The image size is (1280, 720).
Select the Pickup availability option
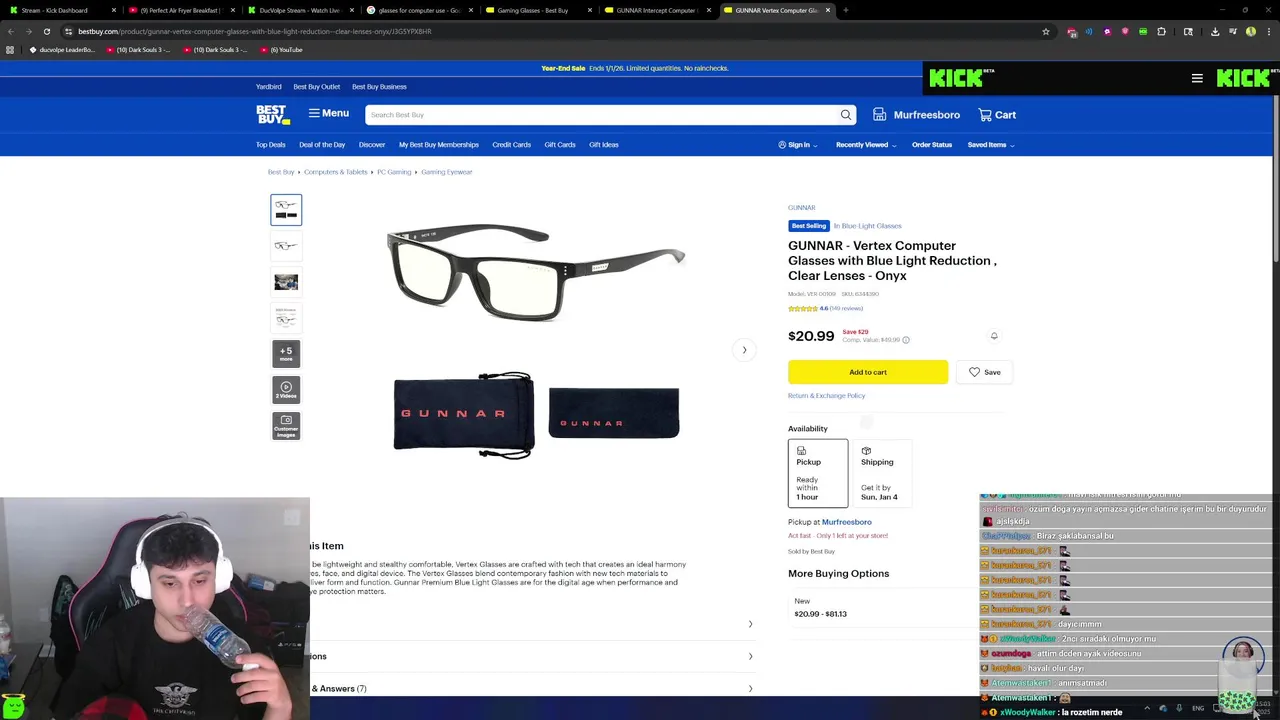click(818, 473)
